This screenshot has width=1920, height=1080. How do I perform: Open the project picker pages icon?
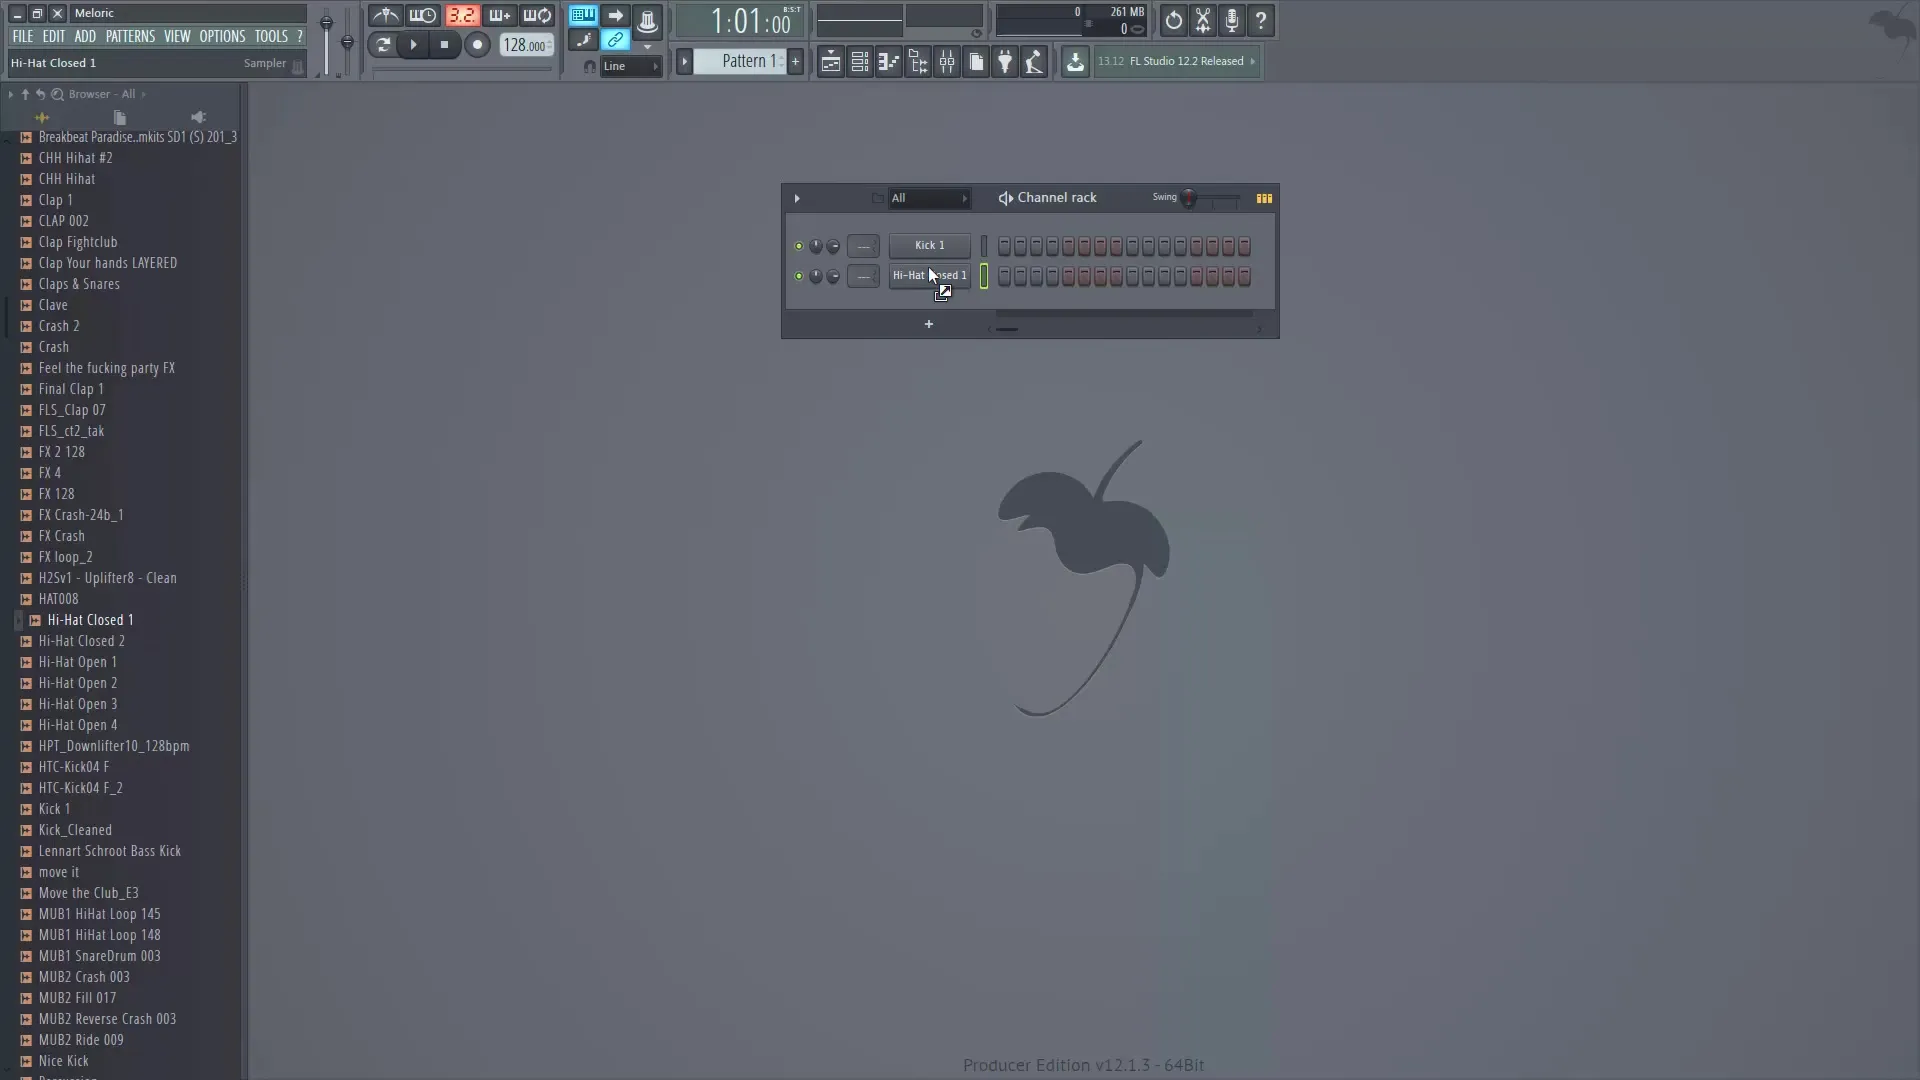tap(975, 62)
